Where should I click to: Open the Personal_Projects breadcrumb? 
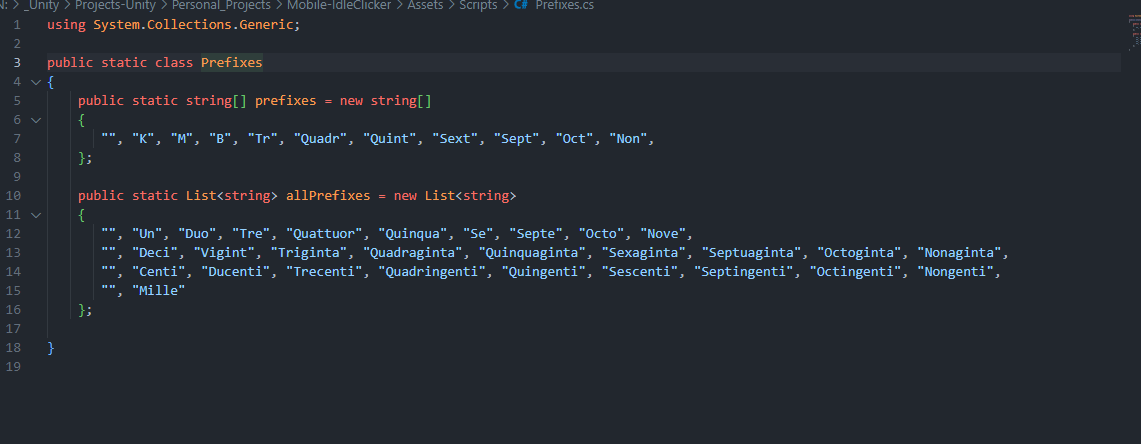(221, 6)
